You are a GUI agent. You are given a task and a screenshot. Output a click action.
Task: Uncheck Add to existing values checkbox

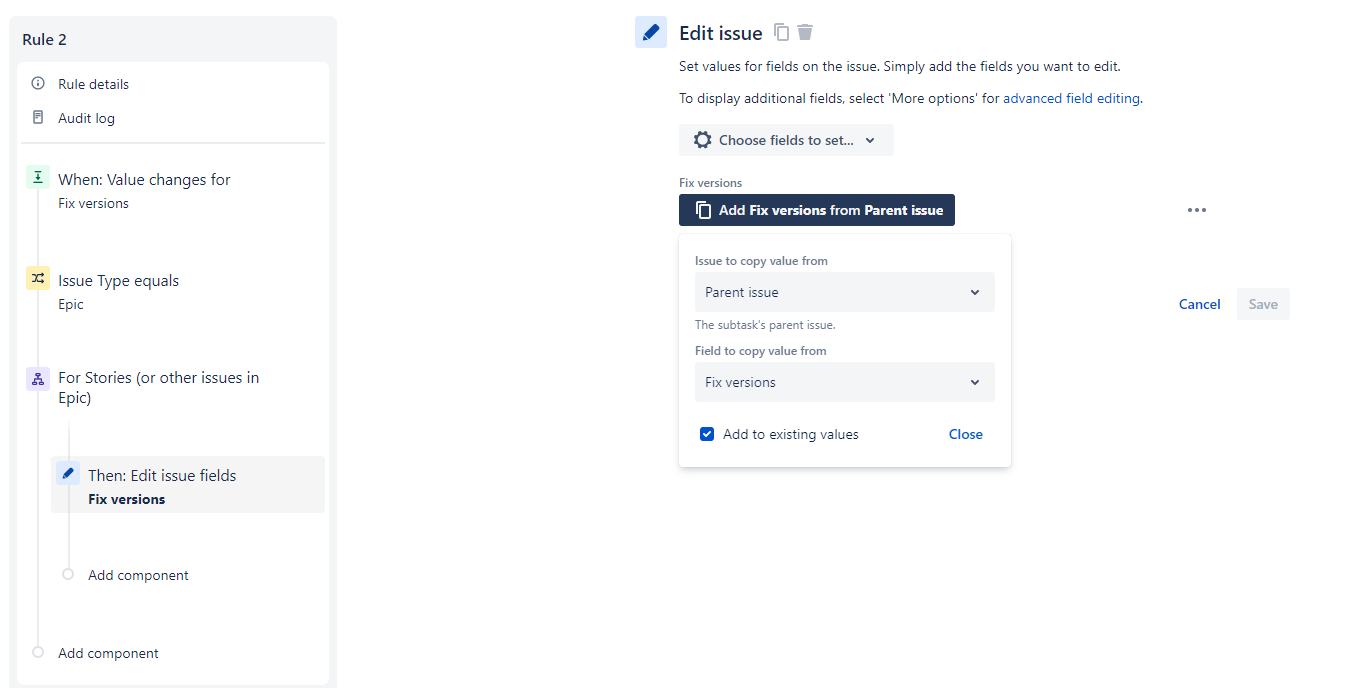pos(707,434)
